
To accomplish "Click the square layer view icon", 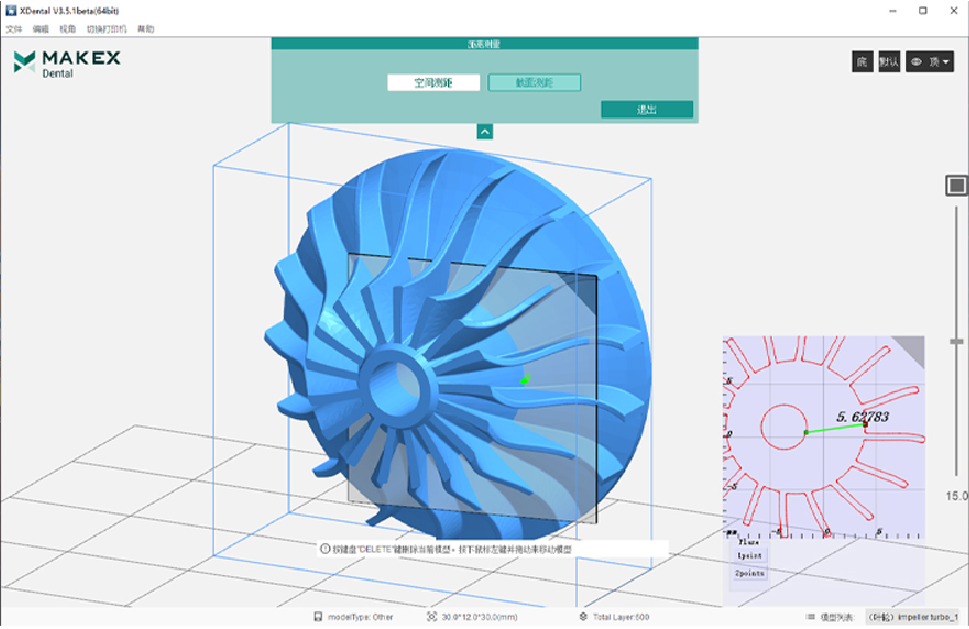I will pyautogui.click(x=956, y=185).
